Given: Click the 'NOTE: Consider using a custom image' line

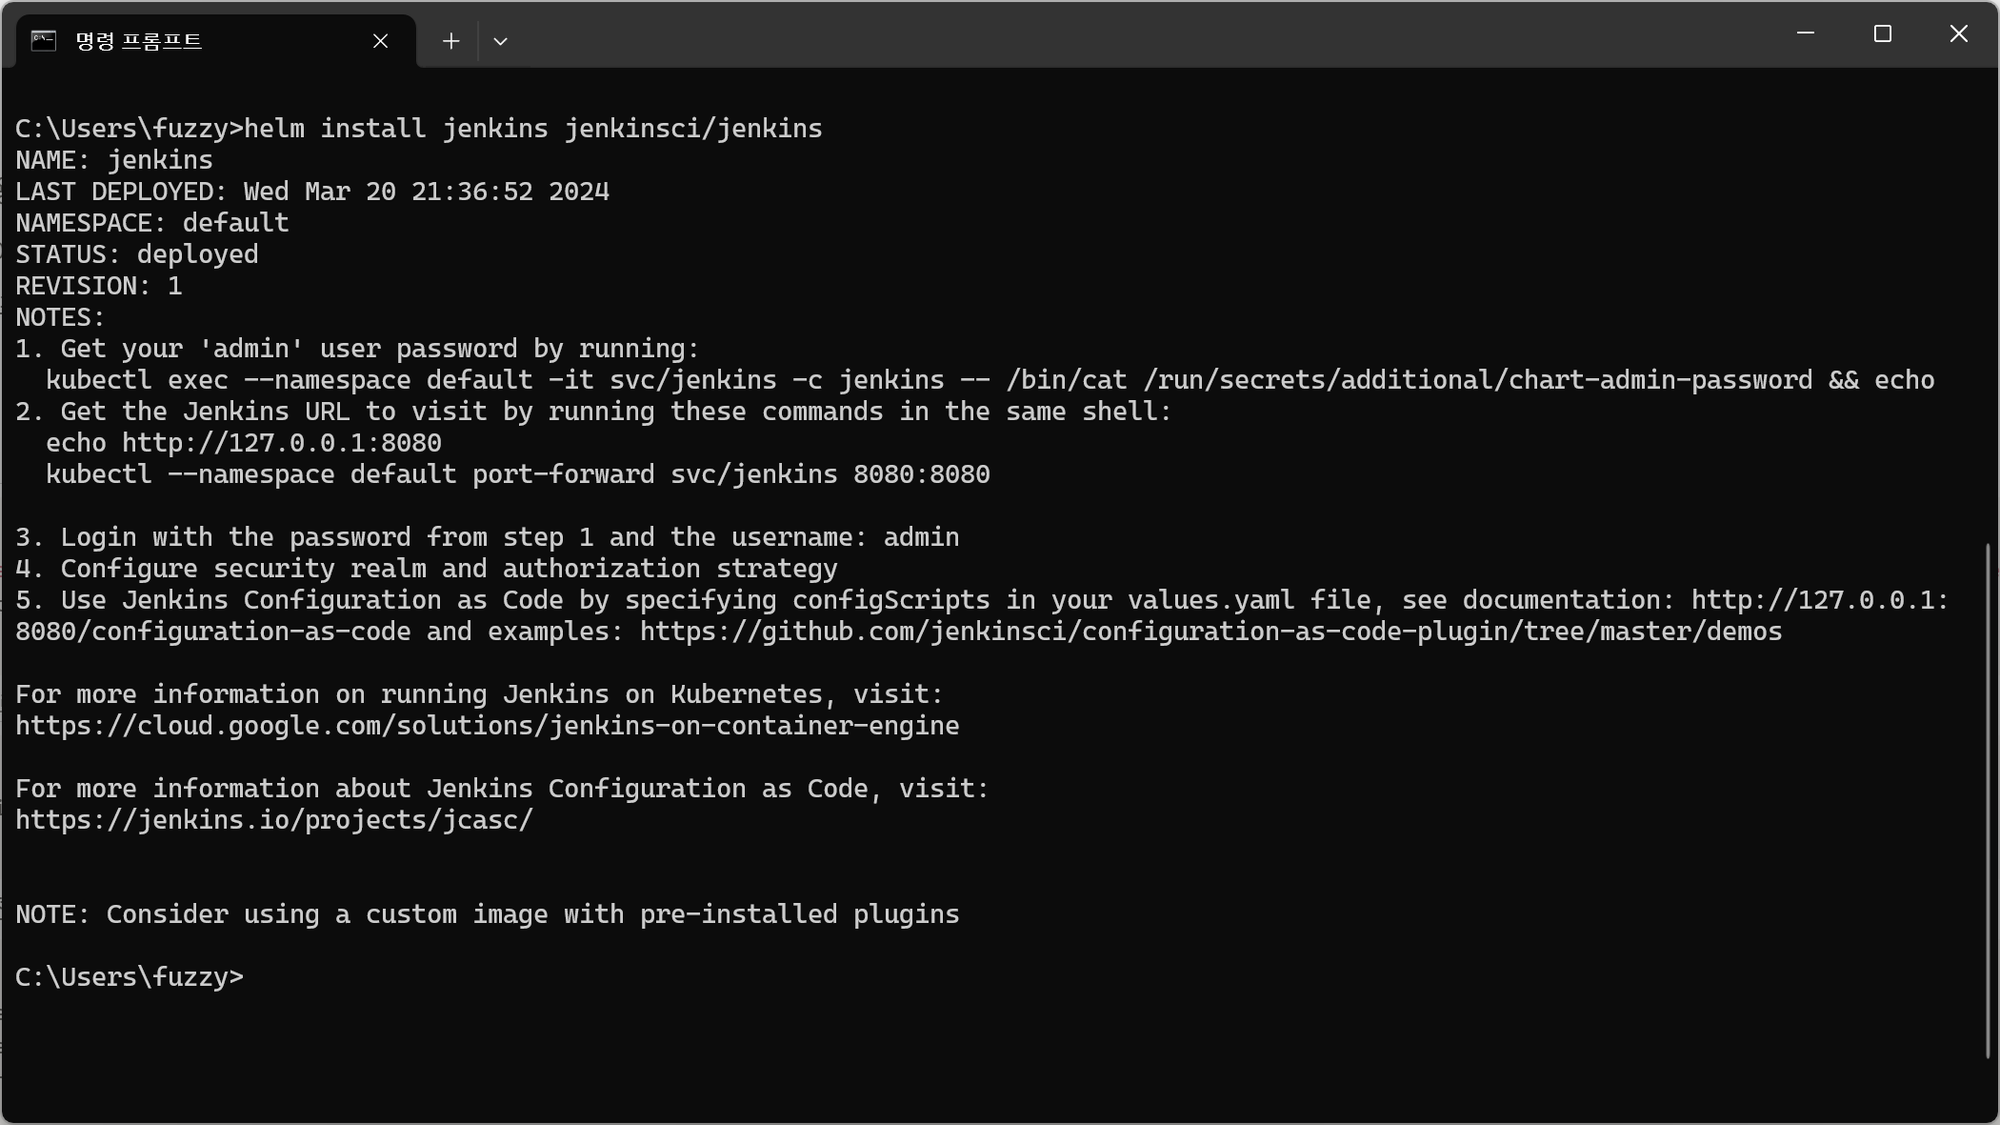Looking at the screenshot, I should point(487,915).
